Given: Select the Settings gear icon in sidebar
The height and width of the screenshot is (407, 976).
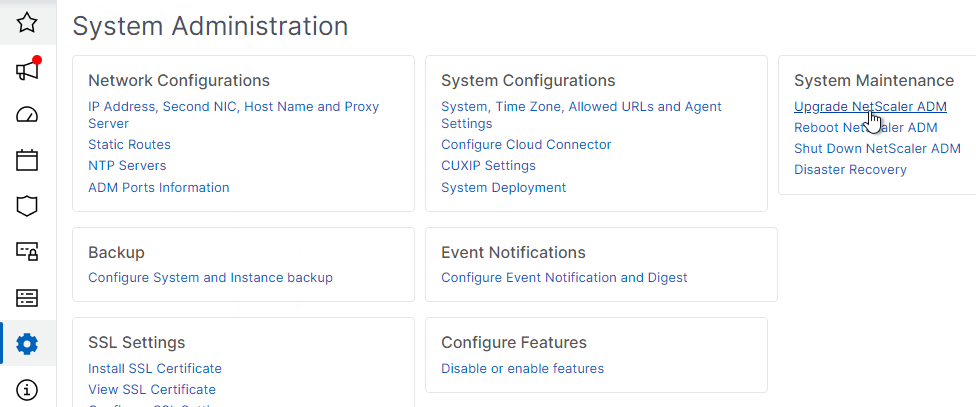Looking at the screenshot, I should [x=27, y=344].
